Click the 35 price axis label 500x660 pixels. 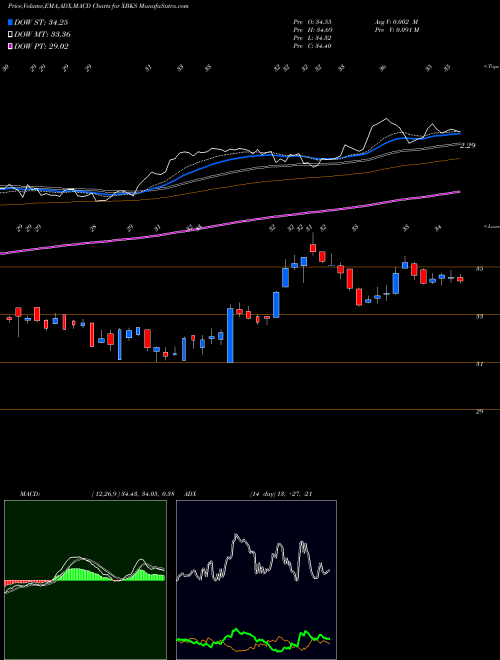(479, 269)
